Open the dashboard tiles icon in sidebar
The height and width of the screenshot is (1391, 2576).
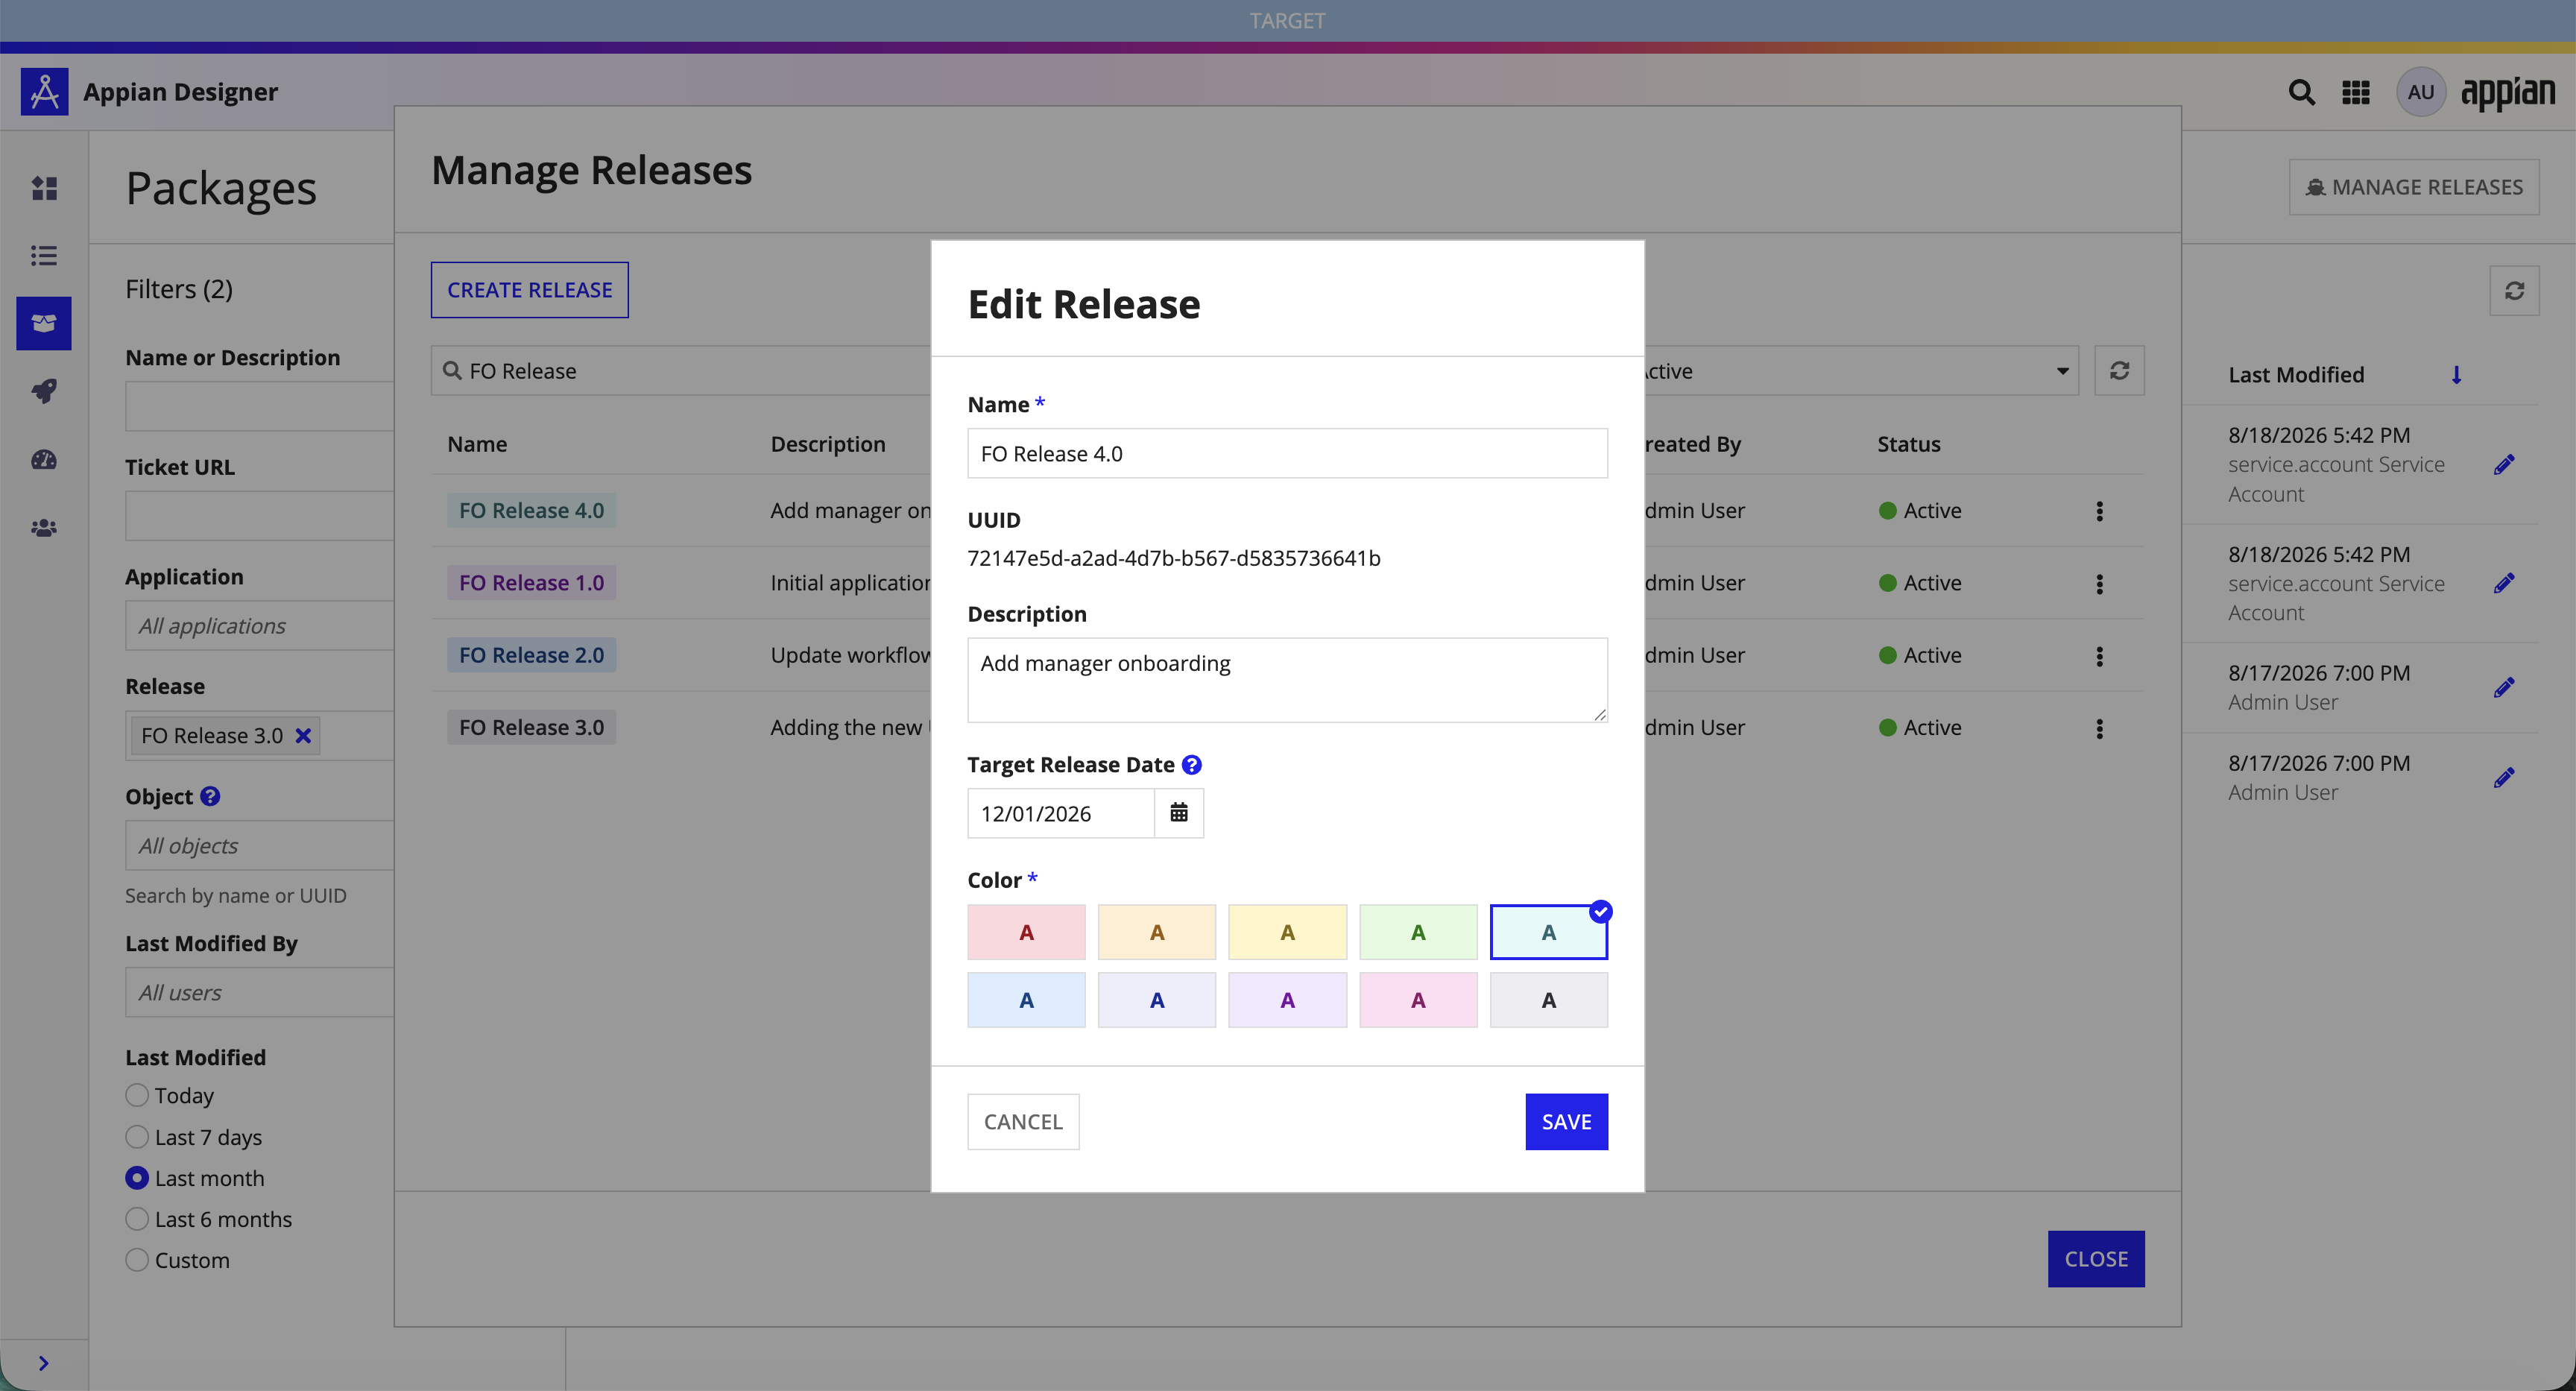click(44, 188)
